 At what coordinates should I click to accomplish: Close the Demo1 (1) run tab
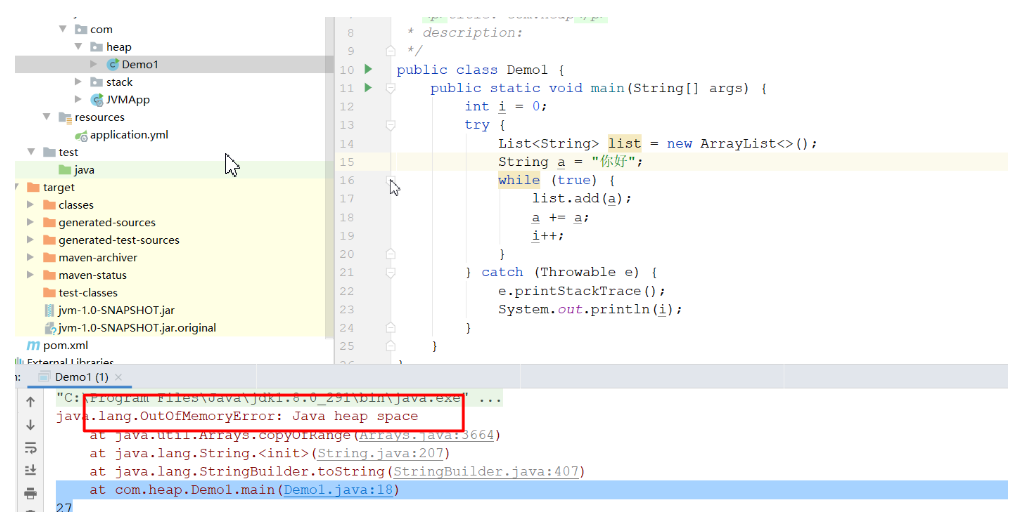point(119,377)
